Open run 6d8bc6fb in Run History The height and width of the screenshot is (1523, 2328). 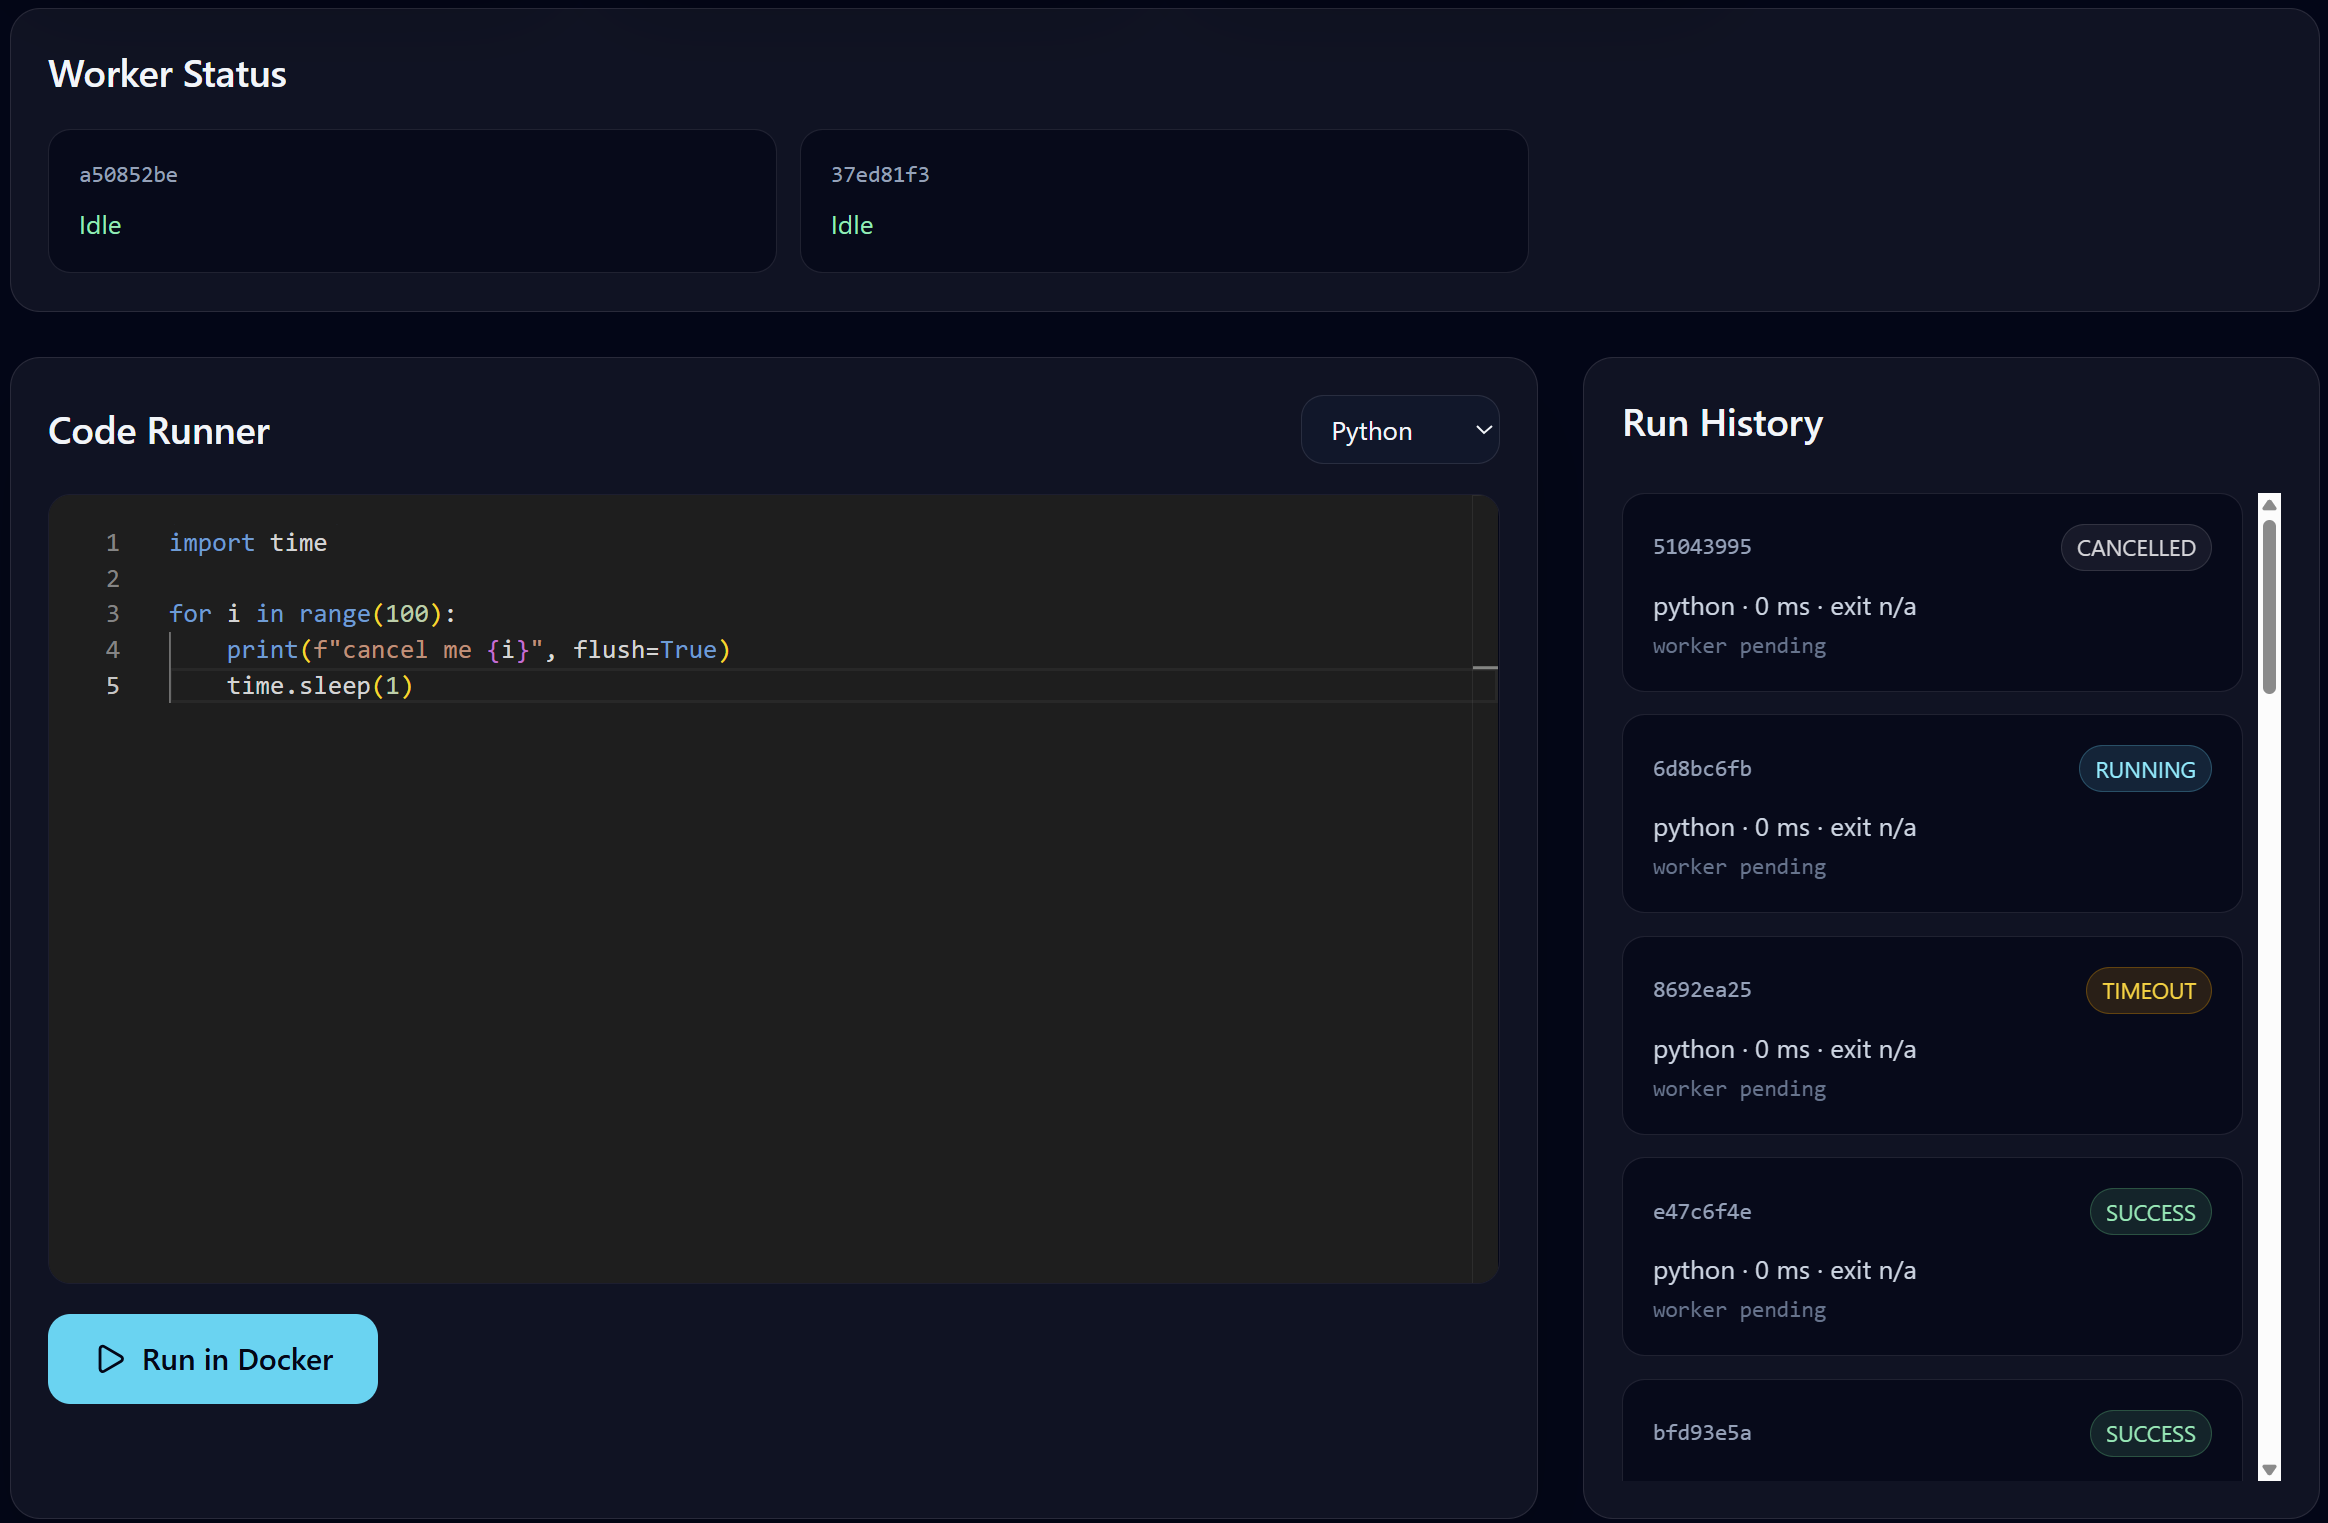(x=1932, y=813)
